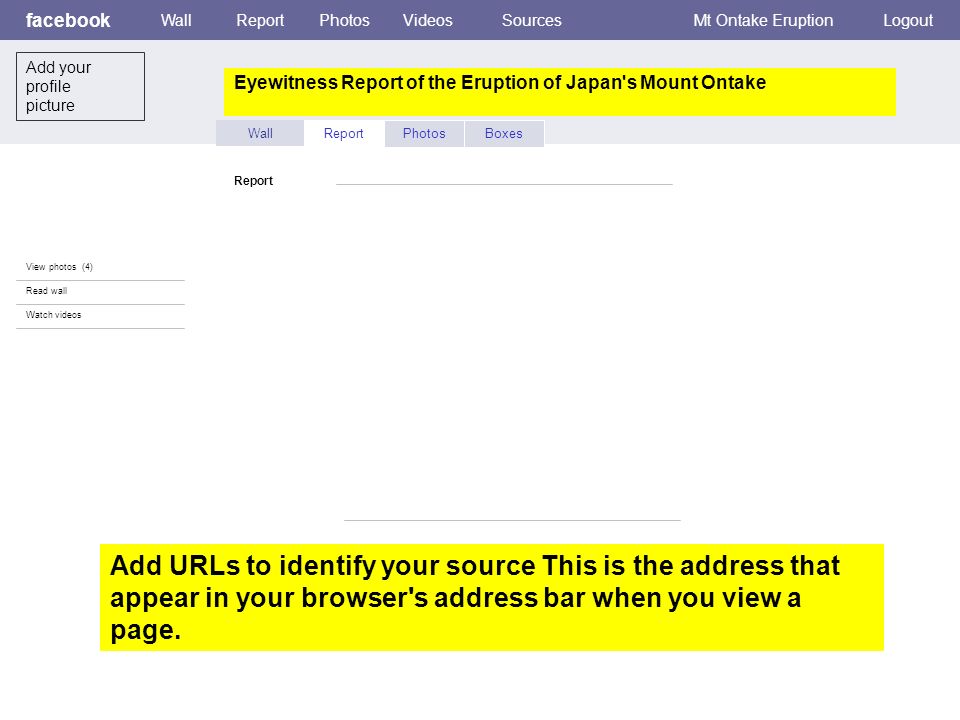The image size is (960, 720).
Task: Click View photos (4) sidebar link
Action: click(x=59, y=267)
